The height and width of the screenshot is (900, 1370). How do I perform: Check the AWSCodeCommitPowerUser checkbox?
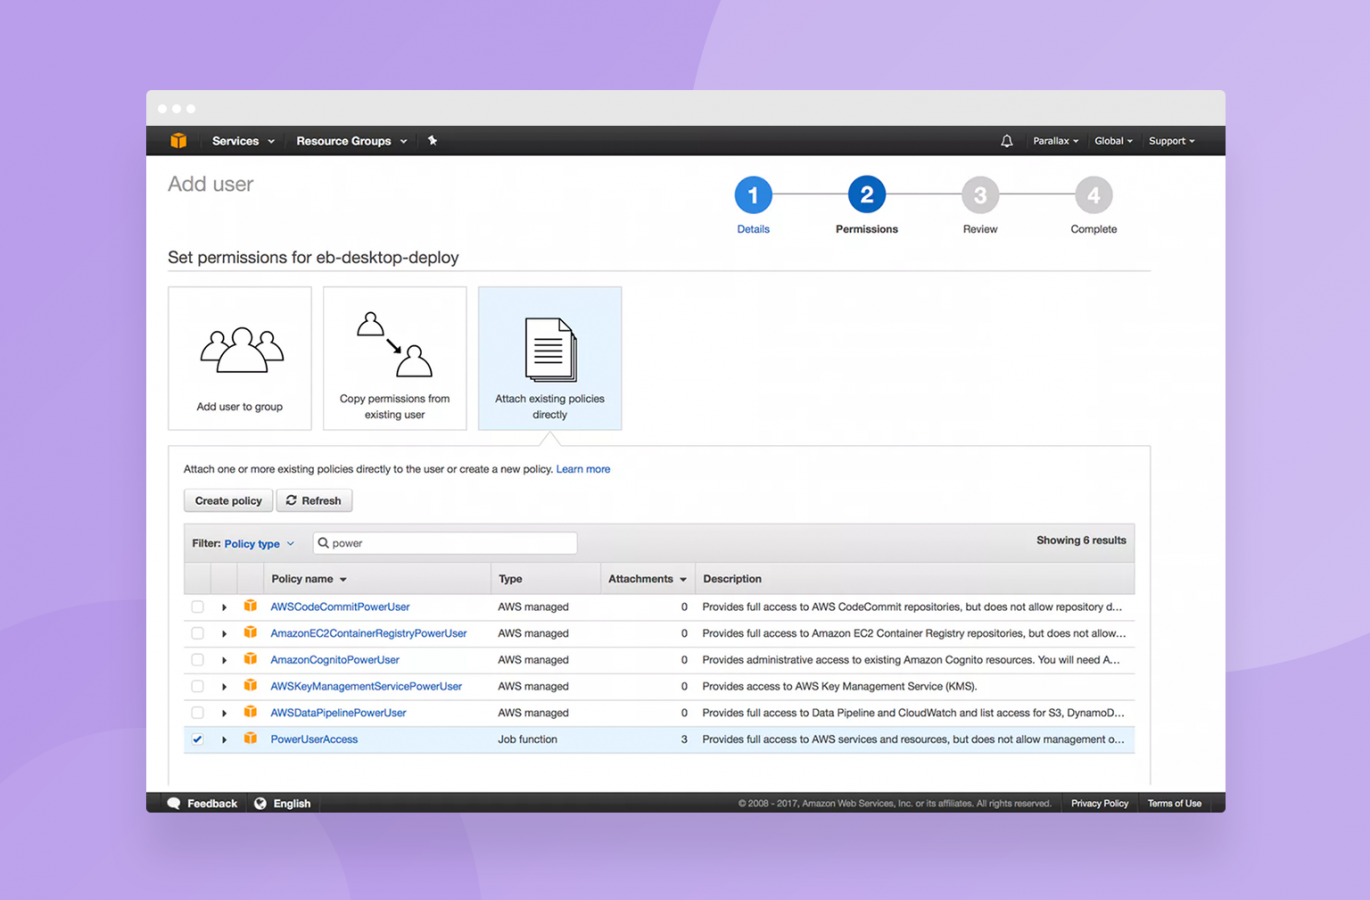(197, 607)
